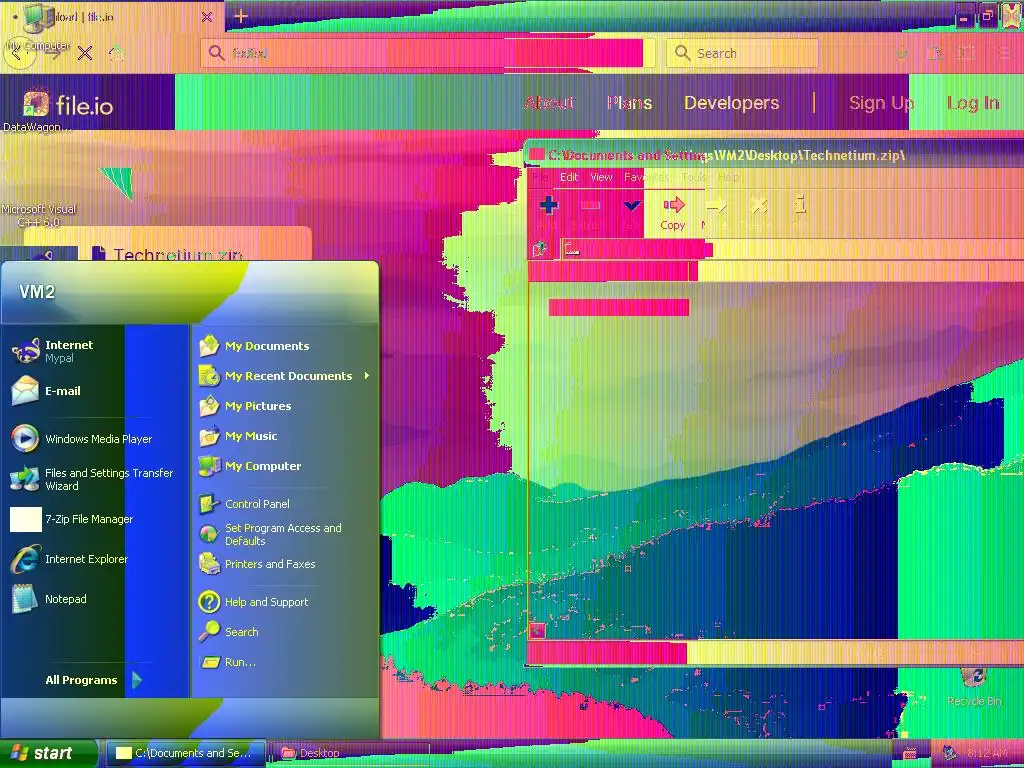Click the Windows start button
The image size is (1024, 768).
click(x=48, y=753)
